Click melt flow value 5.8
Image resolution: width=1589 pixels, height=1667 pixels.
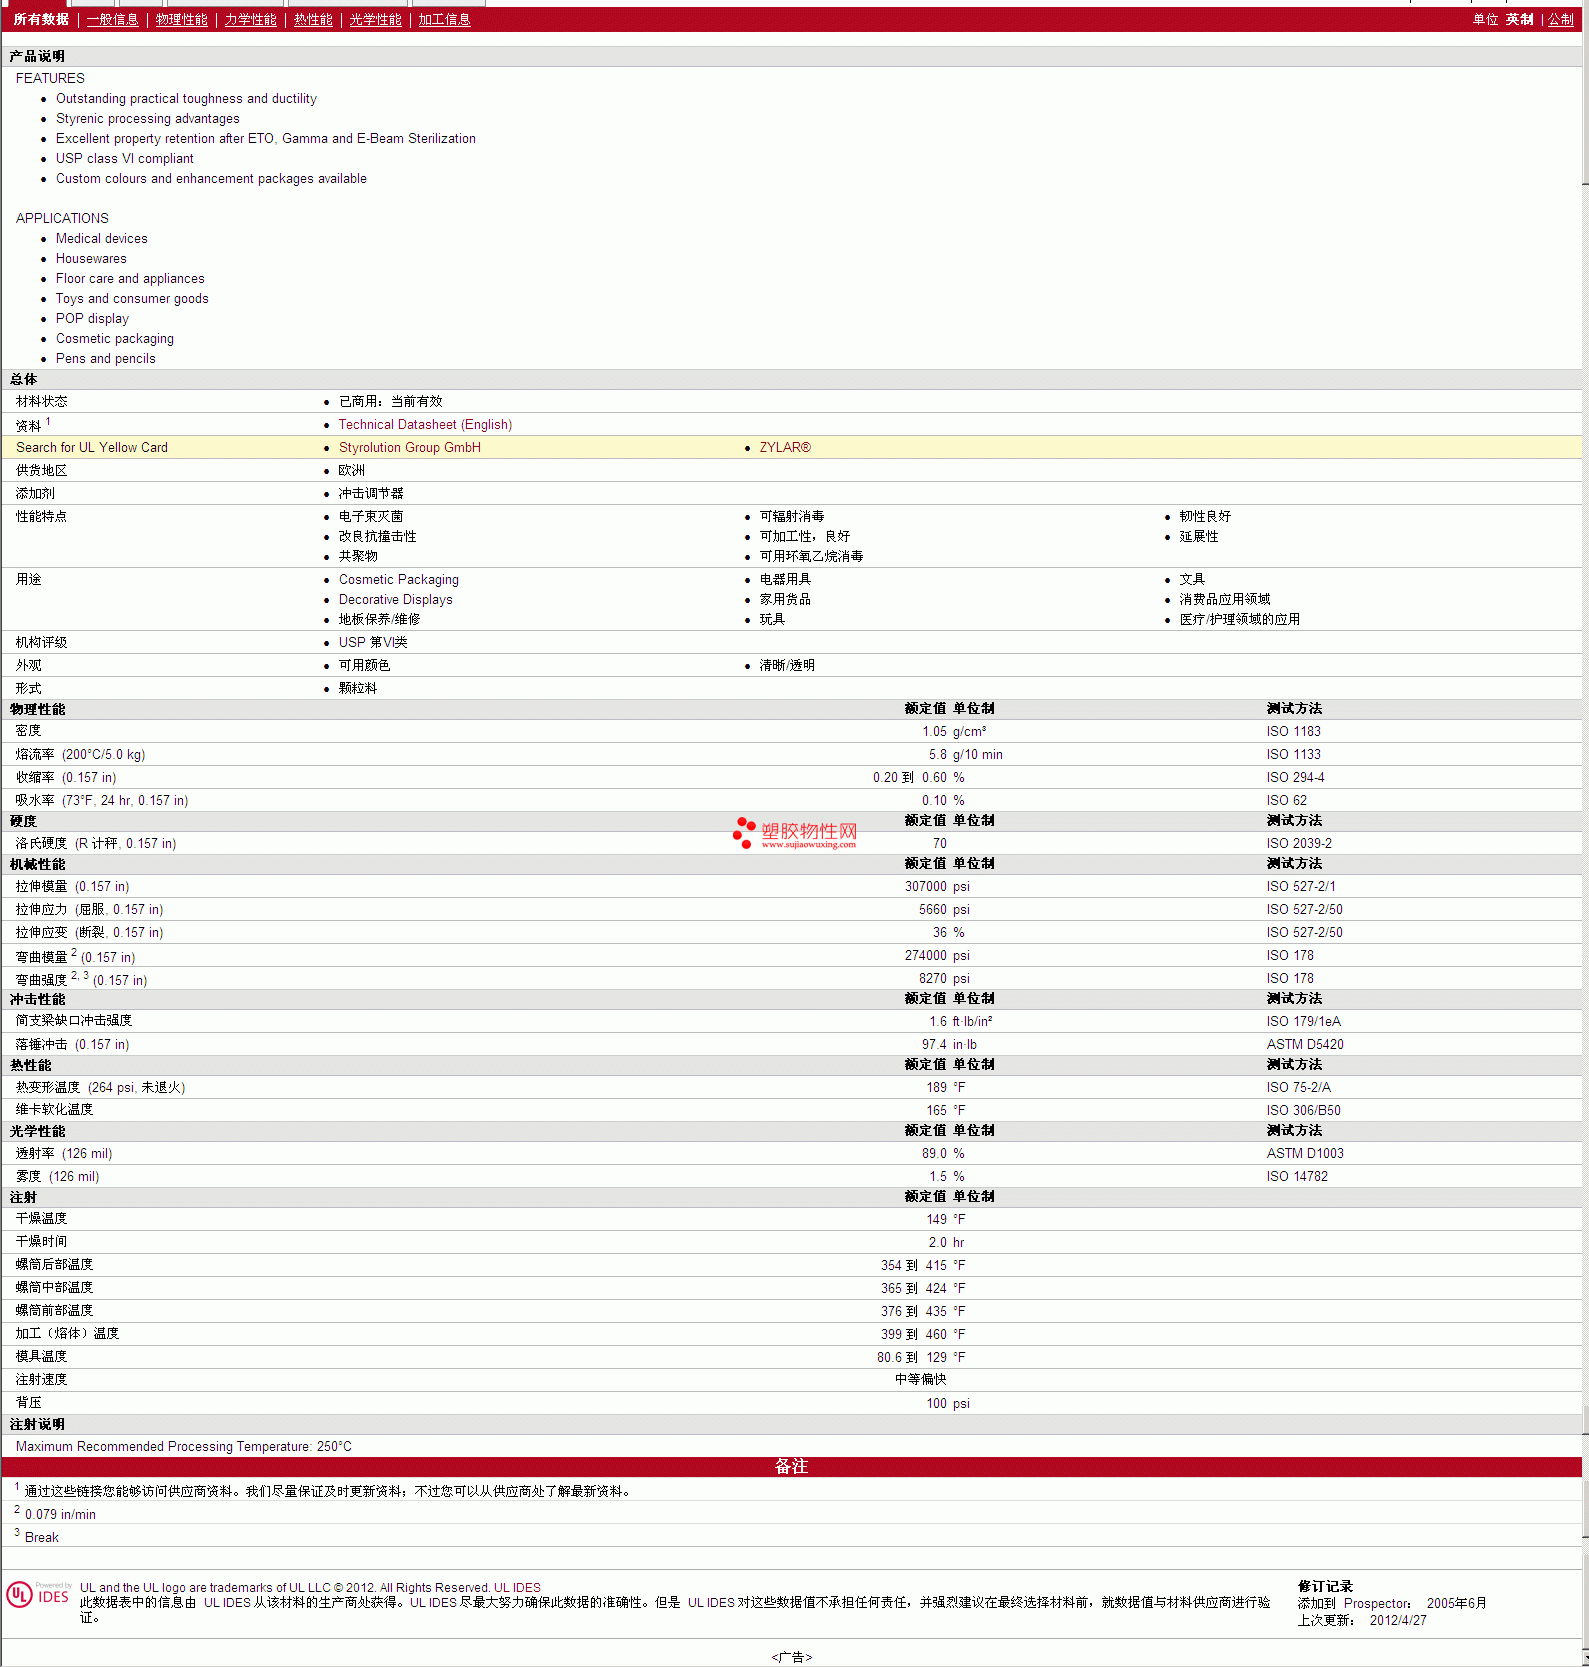937,755
